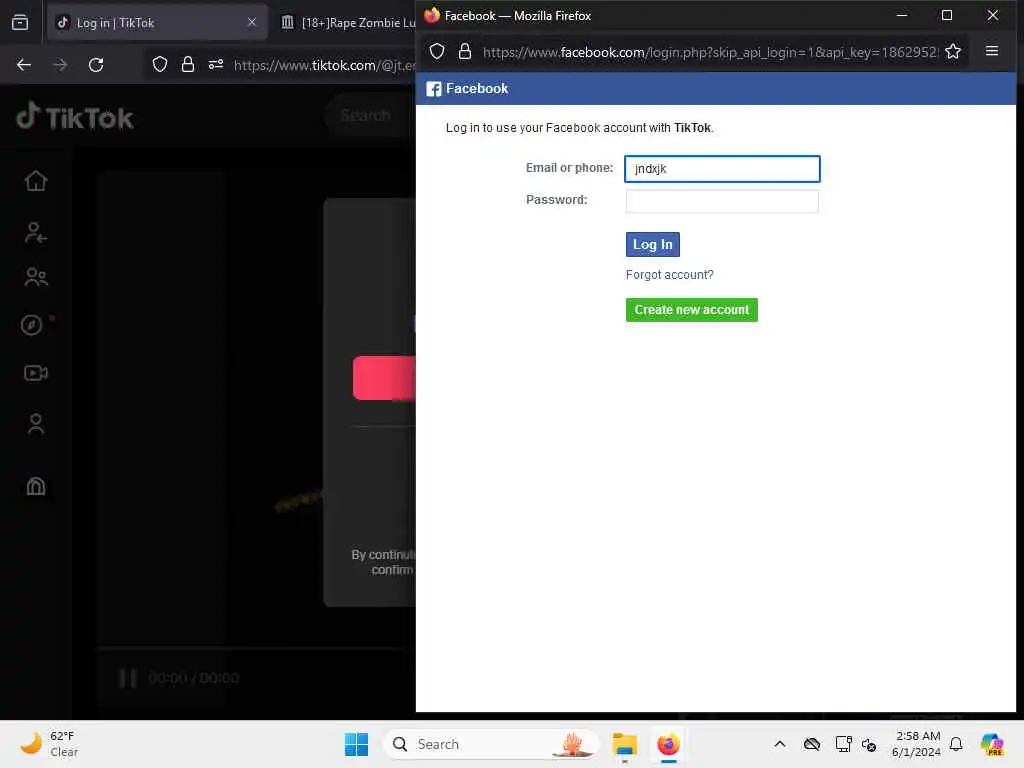Open the clock and date flyout
The image size is (1024, 768).
tap(916, 744)
